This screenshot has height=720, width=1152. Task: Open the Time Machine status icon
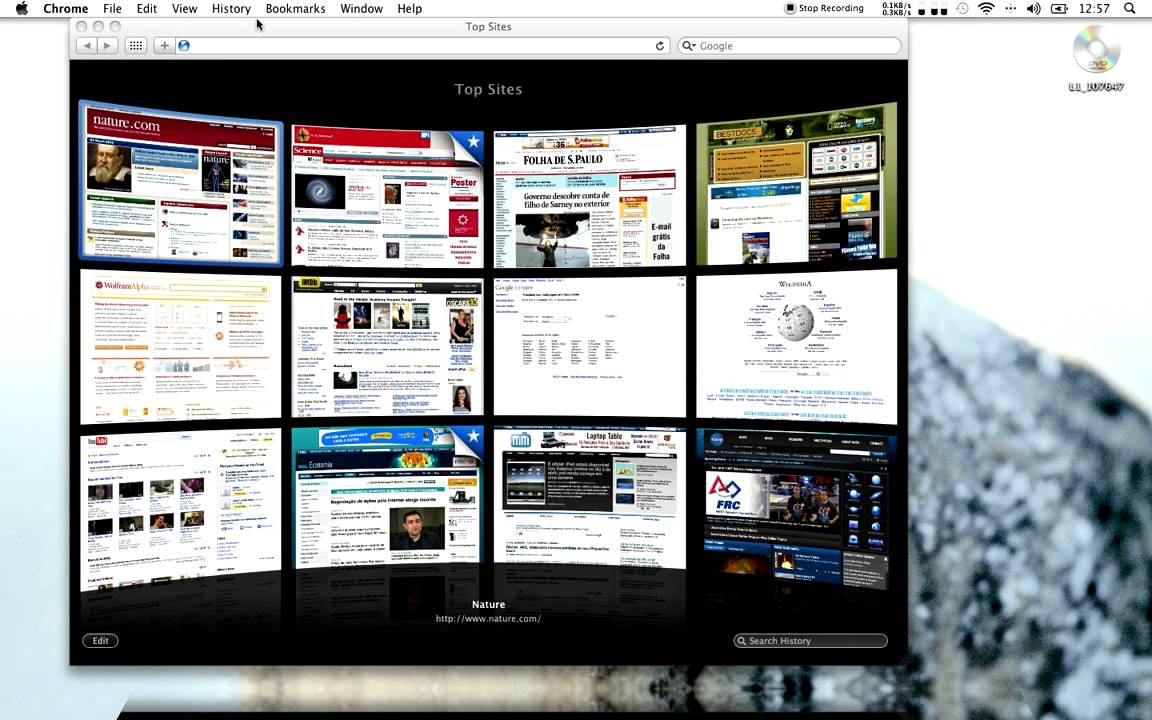click(x=962, y=9)
